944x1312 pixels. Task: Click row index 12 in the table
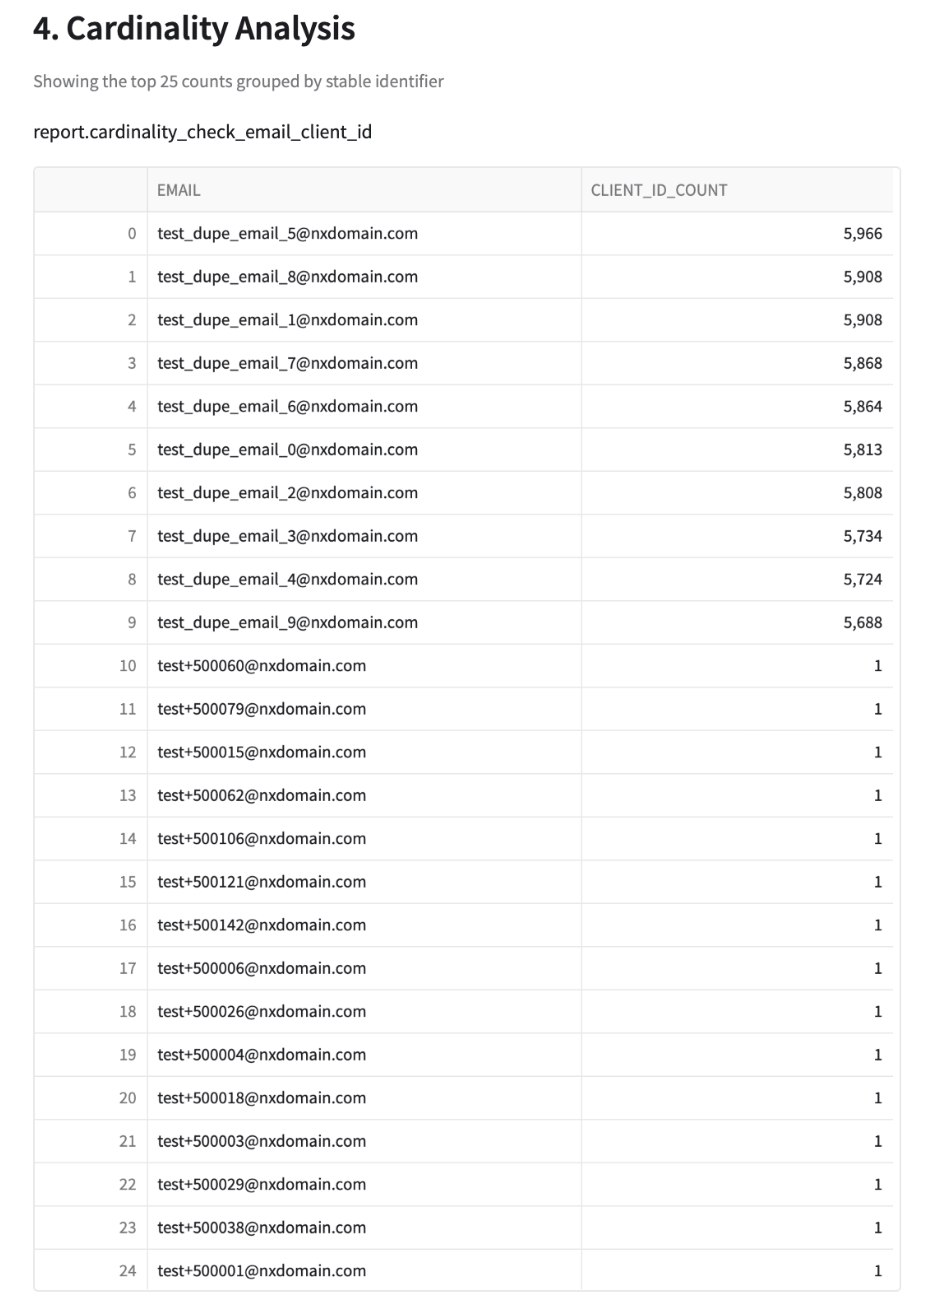click(127, 752)
